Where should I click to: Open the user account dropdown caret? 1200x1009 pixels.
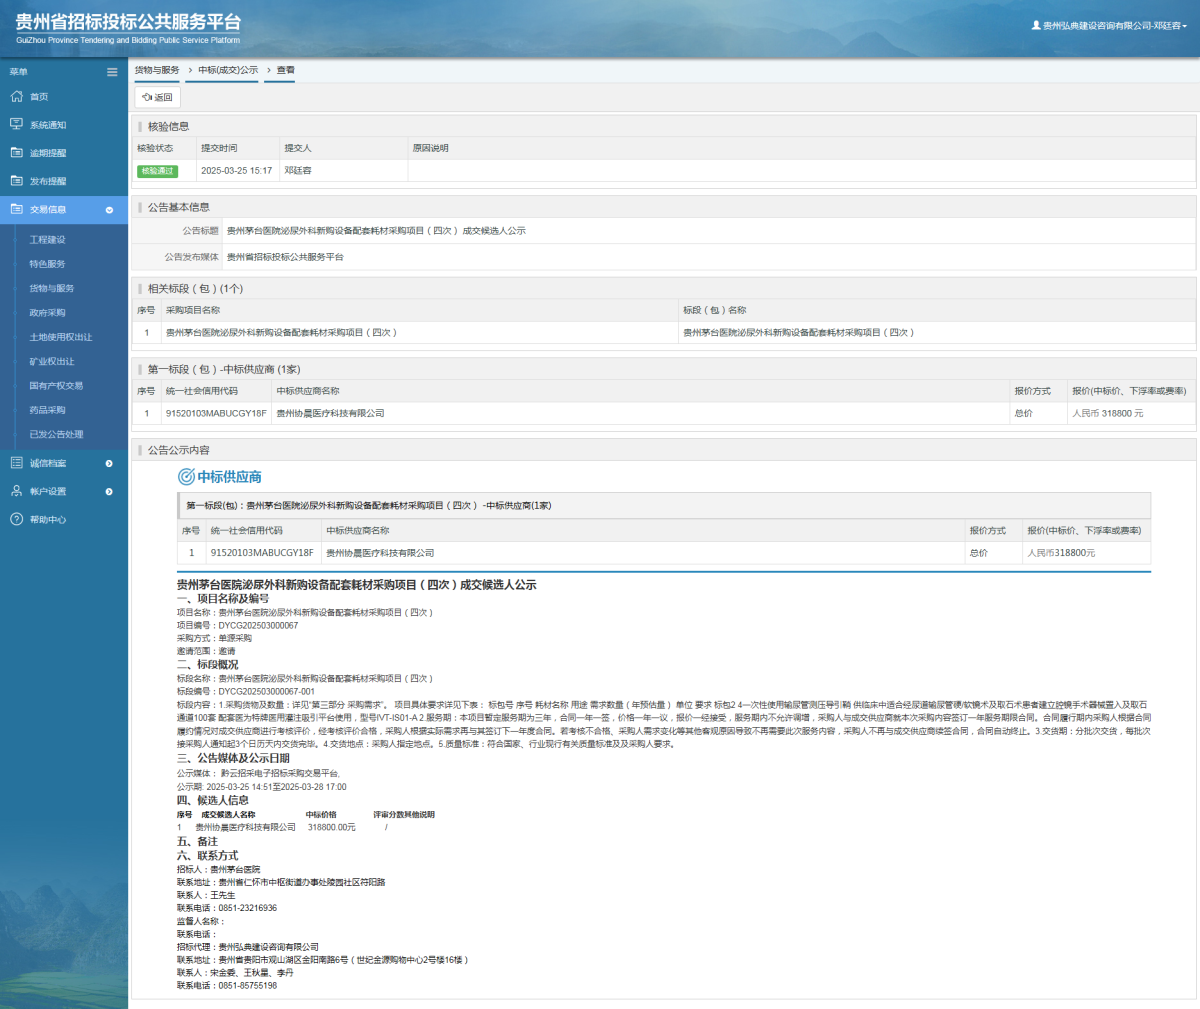click(1185, 26)
